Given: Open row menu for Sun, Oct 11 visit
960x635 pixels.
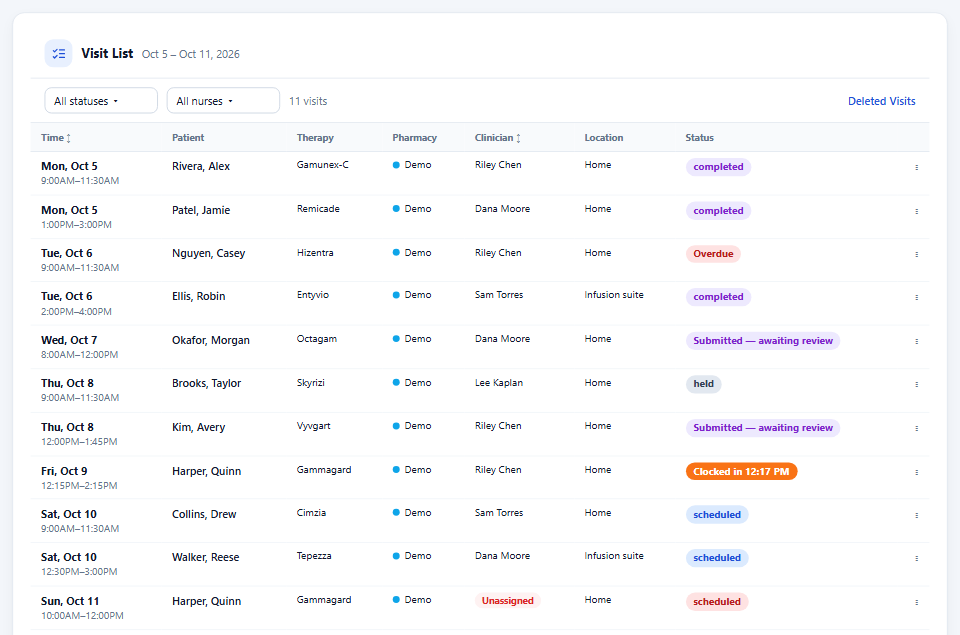Looking at the screenshot, I should [x=917, y=603].
